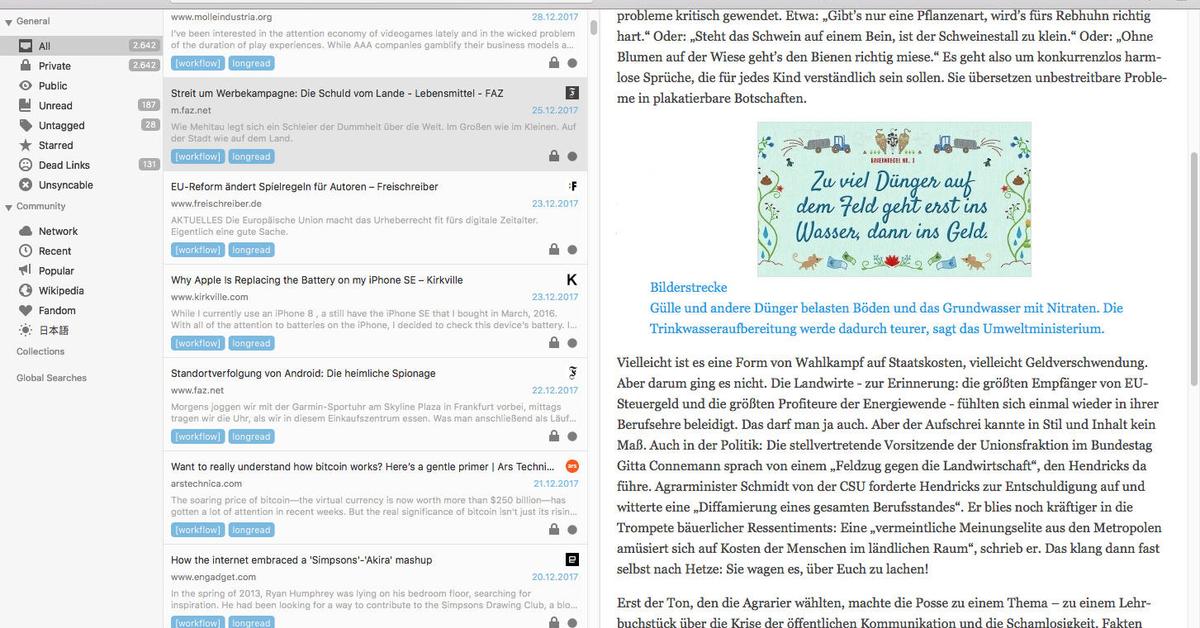Open Starred bookmarks via star icon
Image resolution: width=1200 pixels, height=628 pixels.
point(26,146)
